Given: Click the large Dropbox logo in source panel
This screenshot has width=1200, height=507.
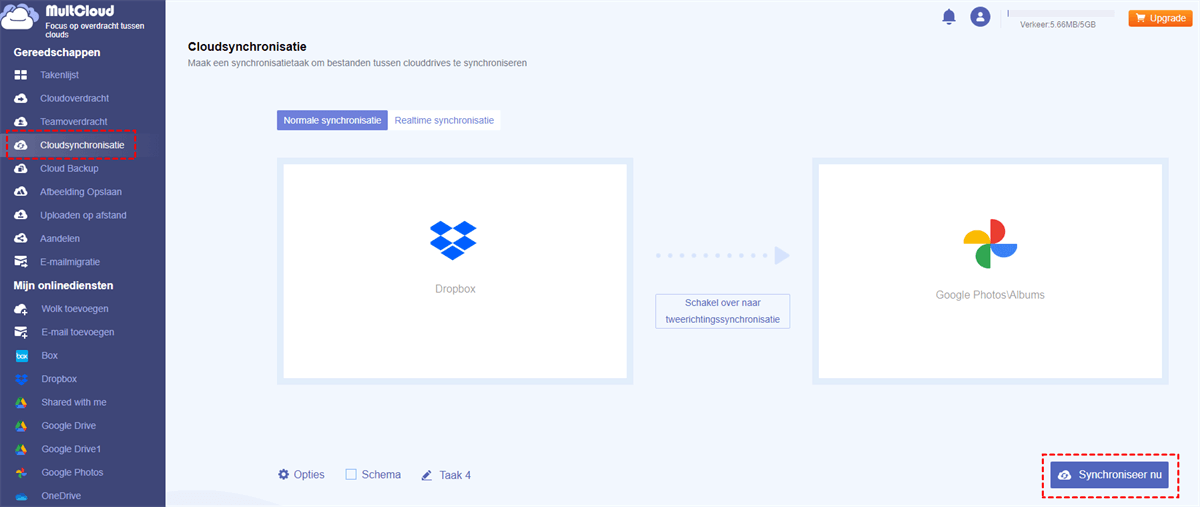Looking at the screenshot, I should (453, 240).
